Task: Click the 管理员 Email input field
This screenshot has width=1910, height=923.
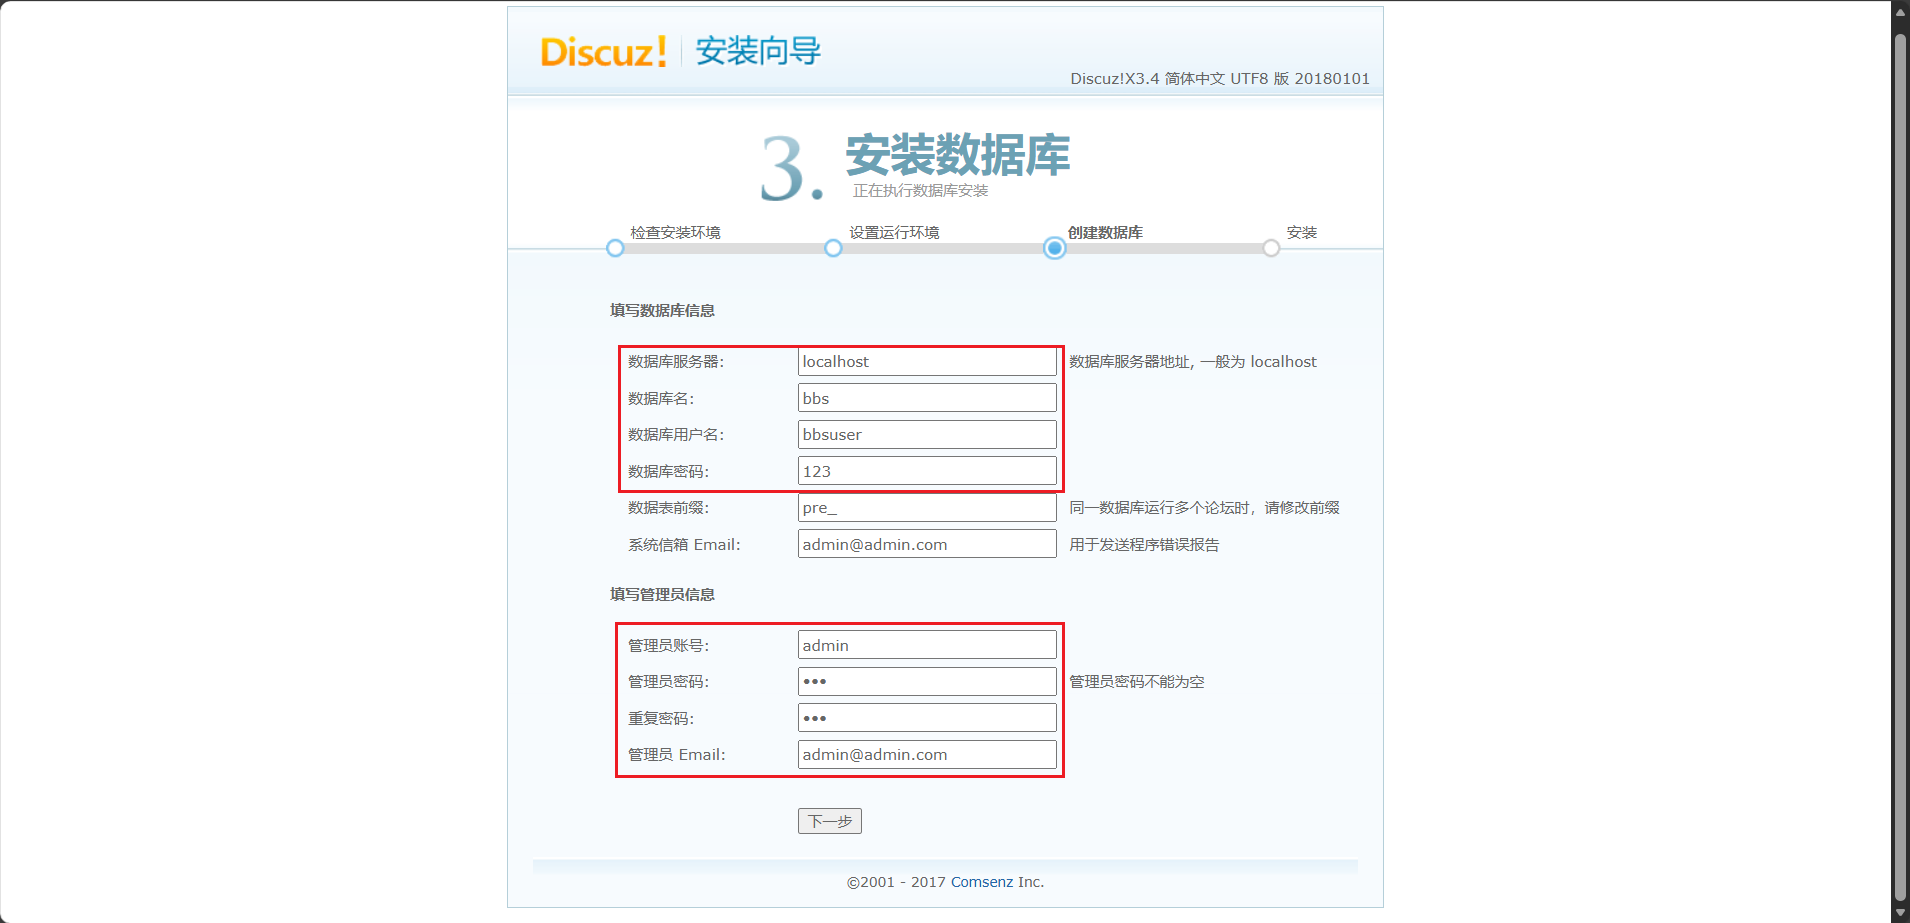Action: (927, 754)
